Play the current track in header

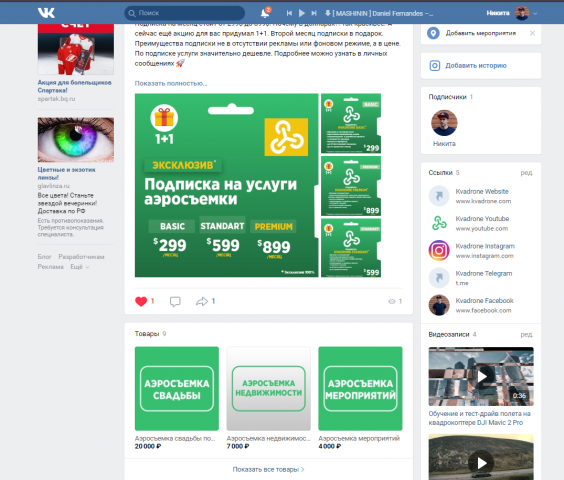click(x=302, y=13)
